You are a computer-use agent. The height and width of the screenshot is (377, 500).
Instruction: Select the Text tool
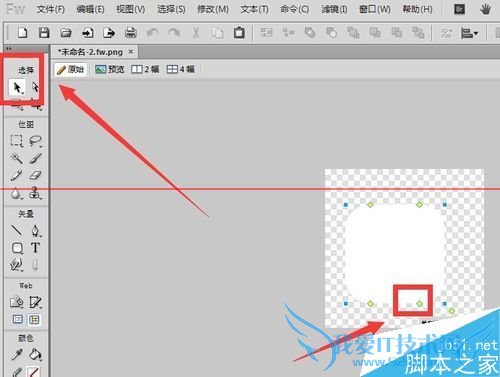(35, 248)
